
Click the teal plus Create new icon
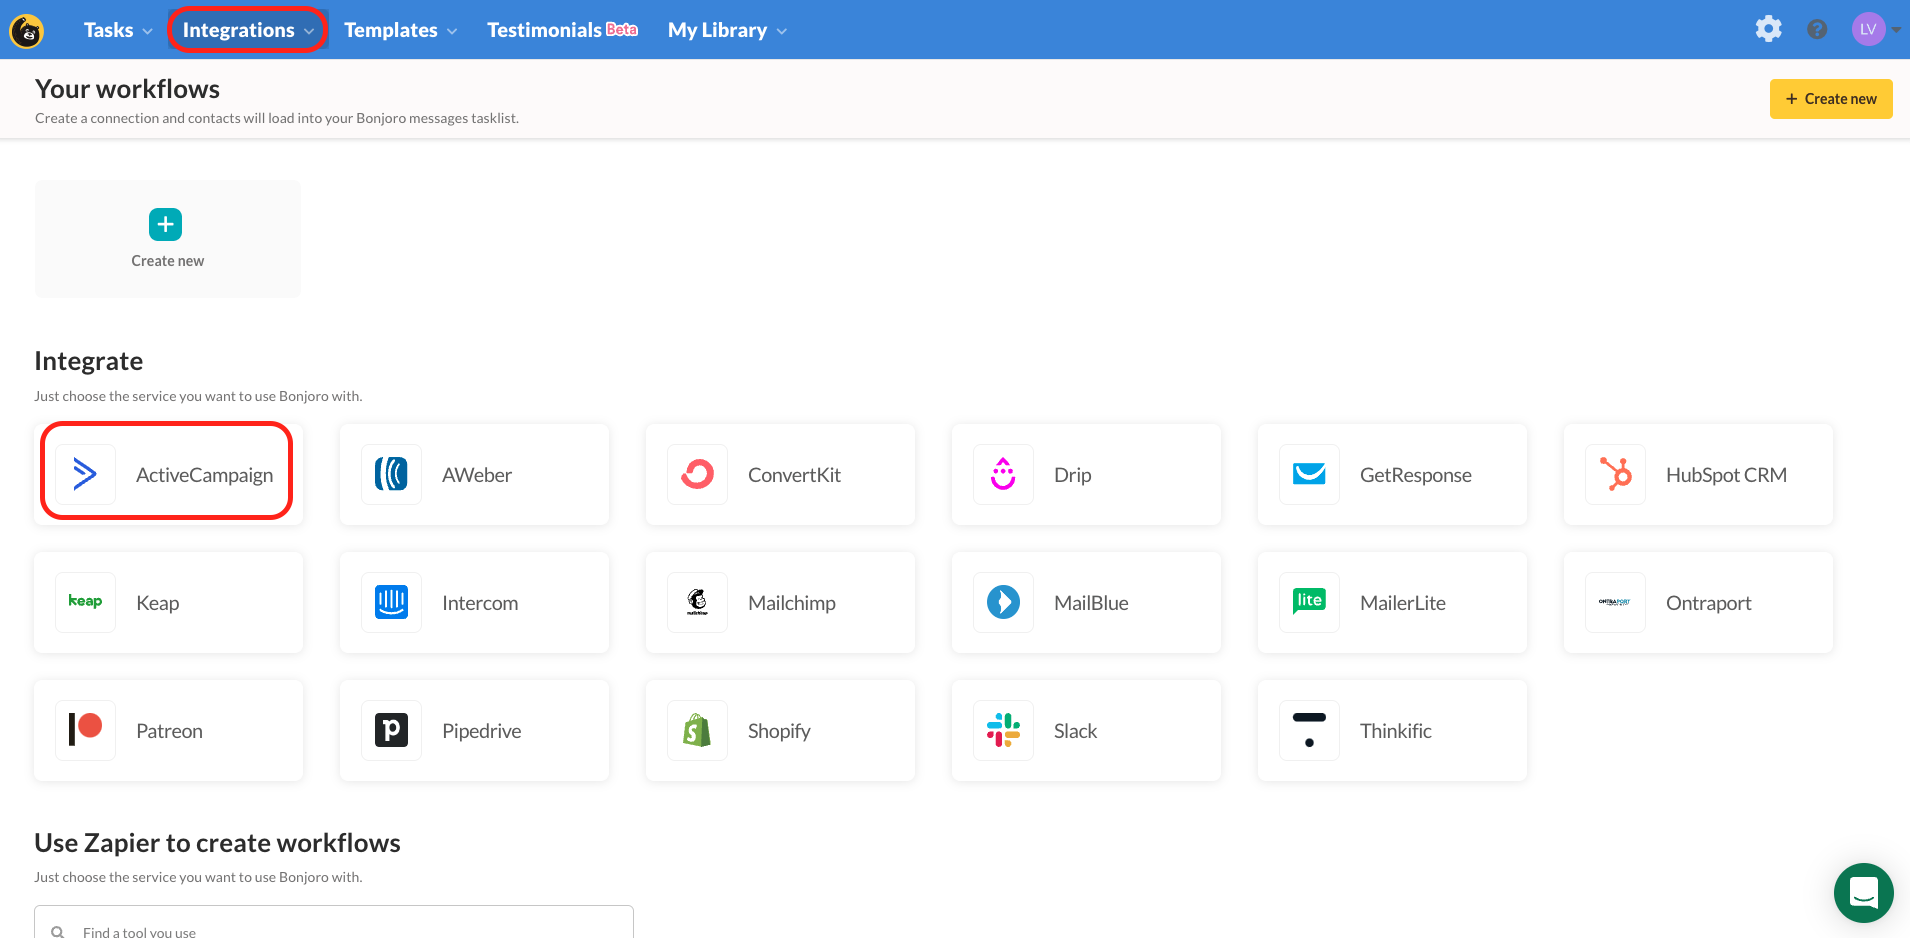166,225
